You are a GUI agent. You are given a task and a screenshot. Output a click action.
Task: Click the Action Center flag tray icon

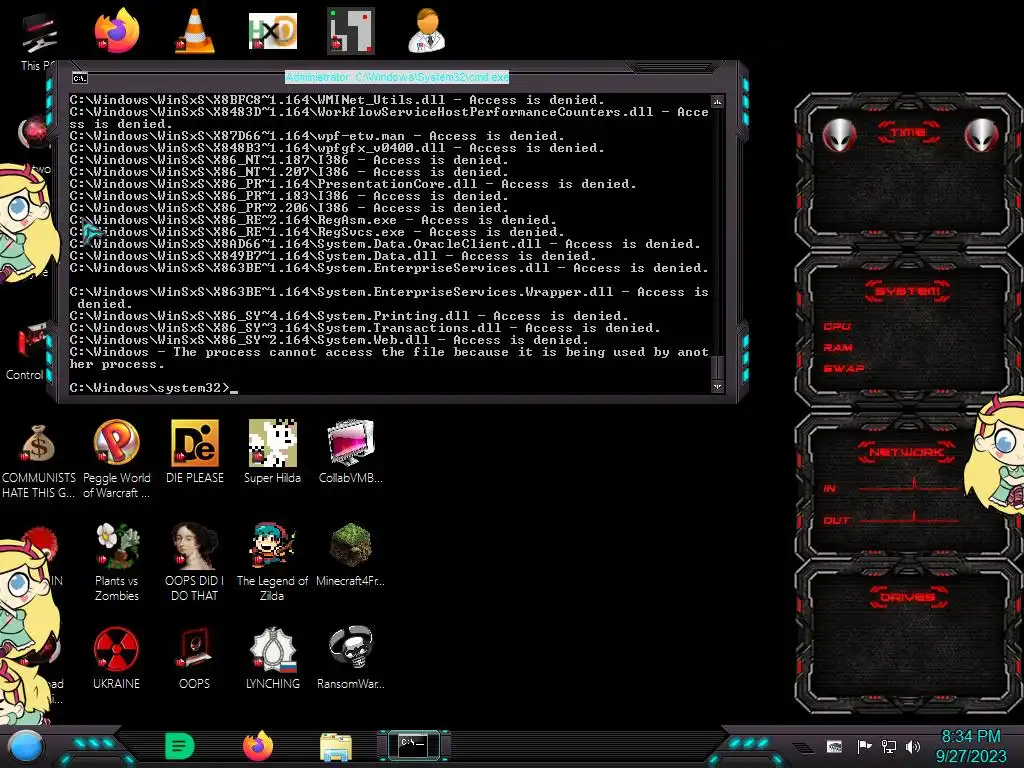click(x=864, y=746)
